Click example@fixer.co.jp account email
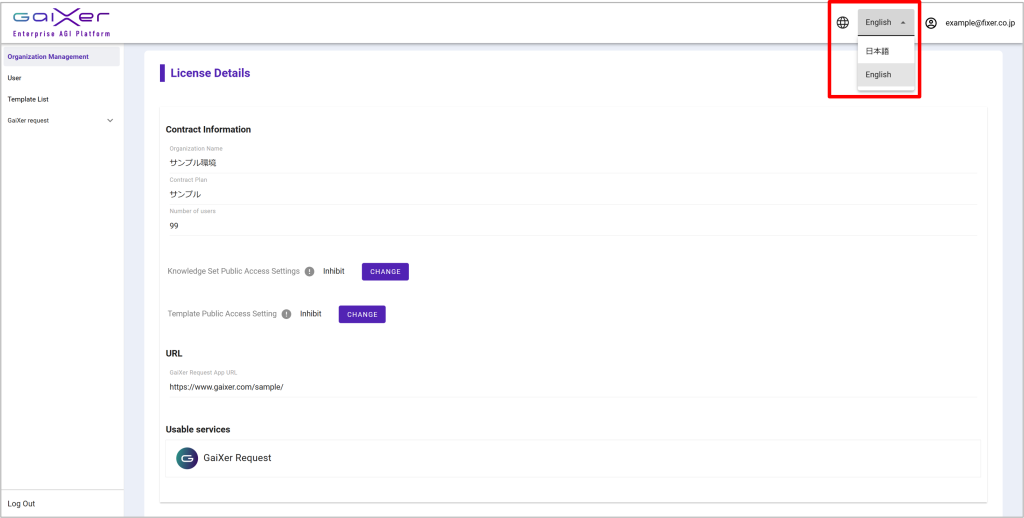This screenshot has height=518, width=1024. click(980, 23)
